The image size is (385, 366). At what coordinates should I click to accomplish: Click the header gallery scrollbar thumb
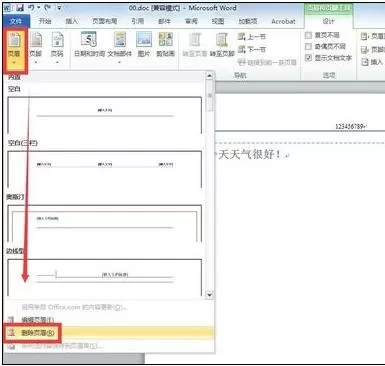[x=210, y=95]
